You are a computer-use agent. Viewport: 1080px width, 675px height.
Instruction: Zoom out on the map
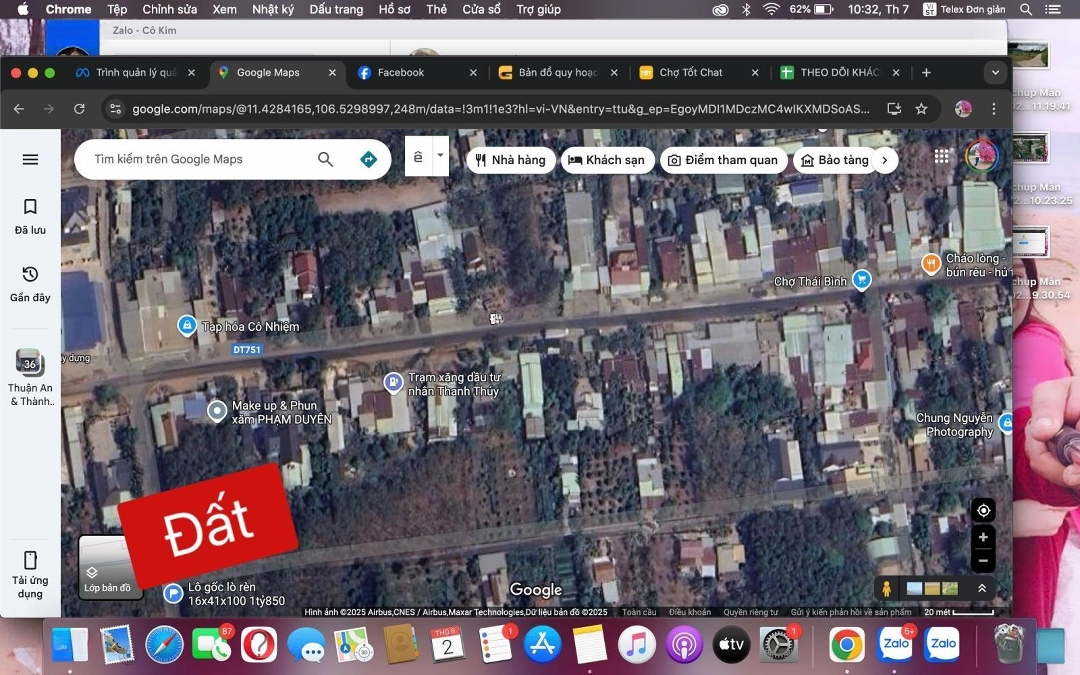[983, 561]
